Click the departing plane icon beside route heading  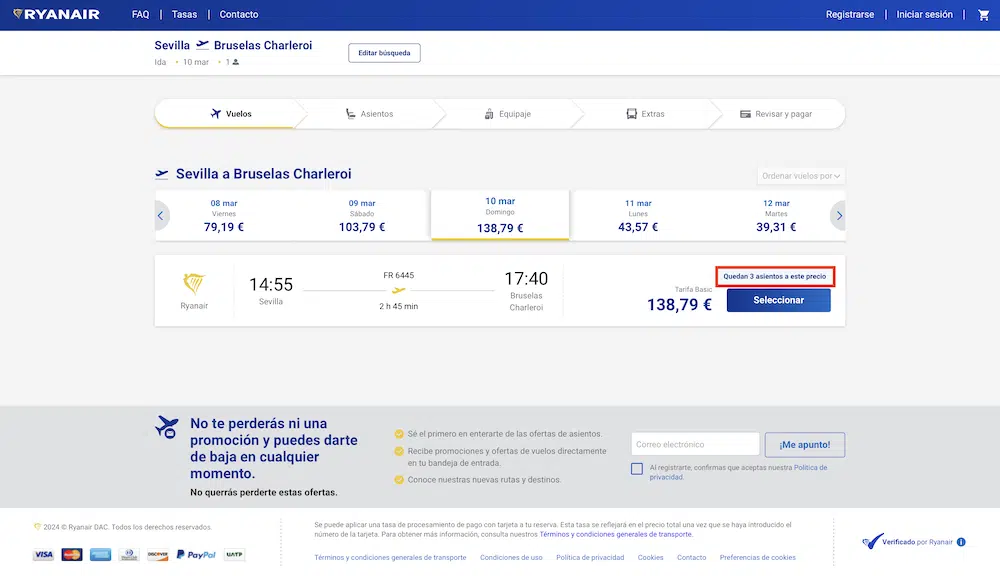162,174
